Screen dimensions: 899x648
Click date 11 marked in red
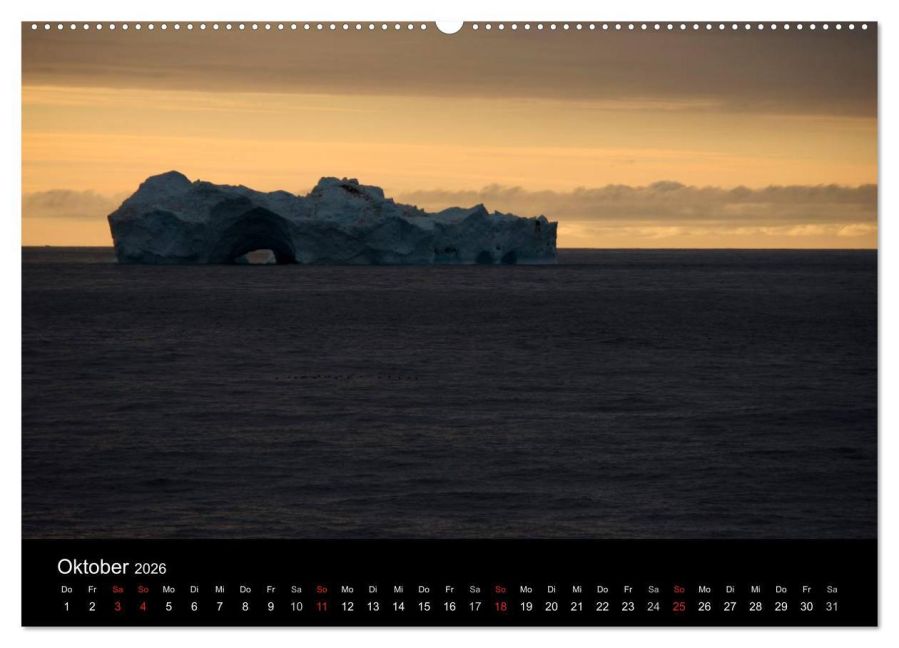pos(322,607)
